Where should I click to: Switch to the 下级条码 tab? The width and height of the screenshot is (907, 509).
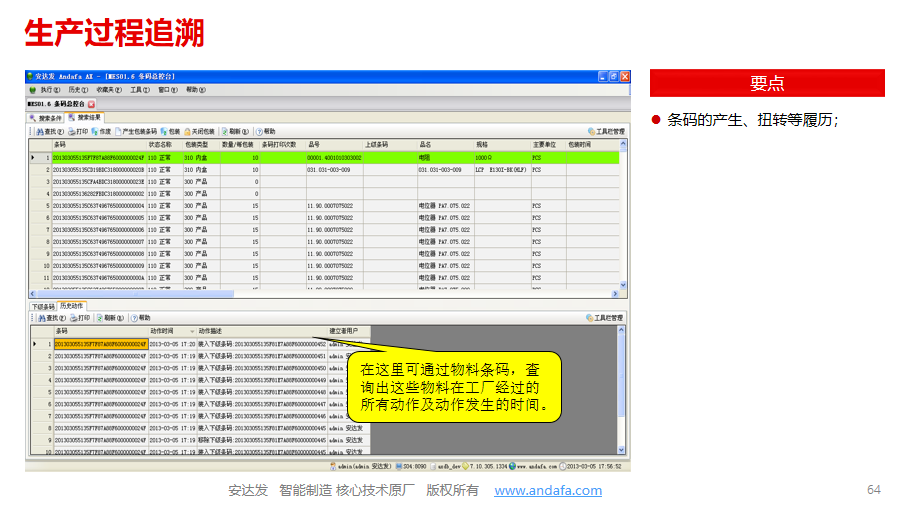click(x=42, y=306)
